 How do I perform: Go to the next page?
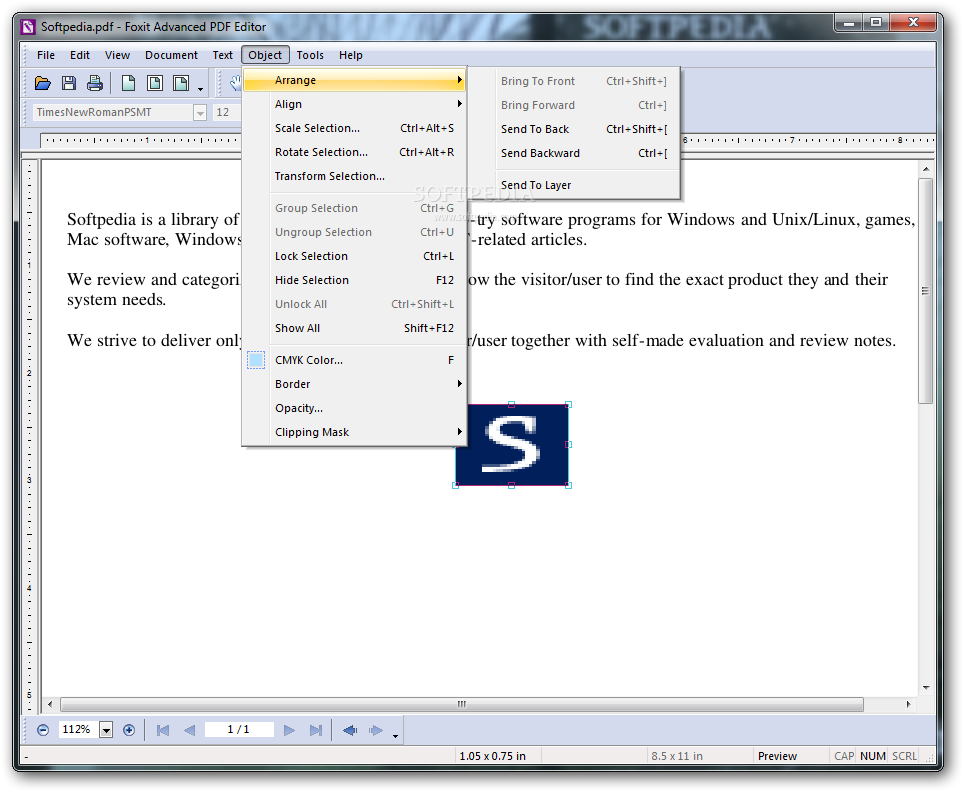[289, 730]
